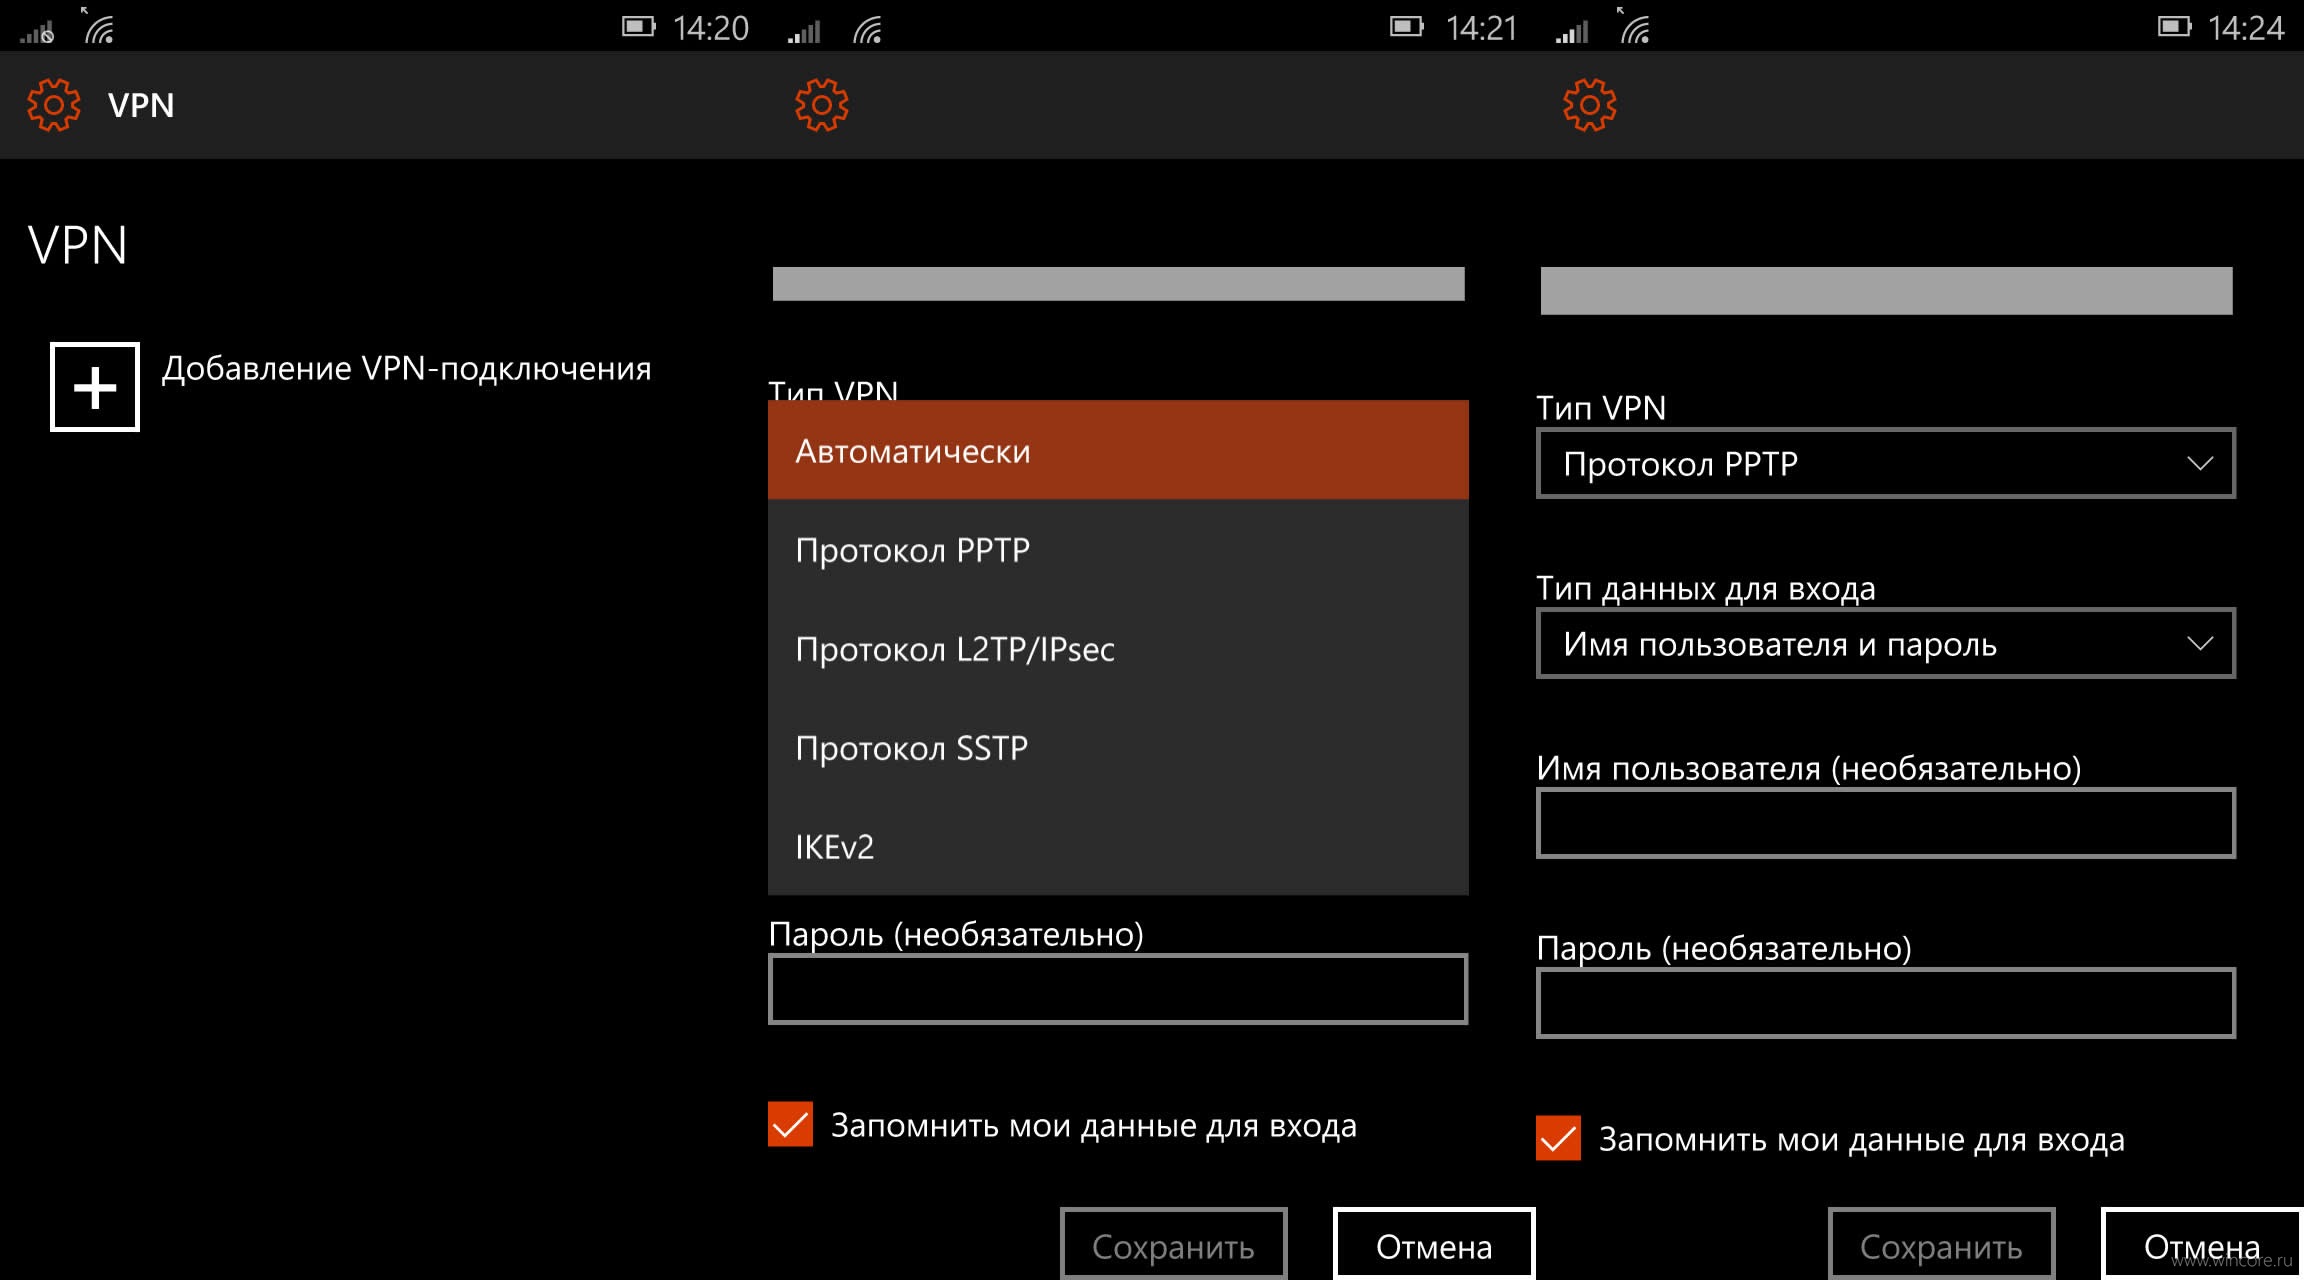Choose Протокол L2TP/IPsec option
Viewport: 2305px width, 1280px height.
[1118, 648]
